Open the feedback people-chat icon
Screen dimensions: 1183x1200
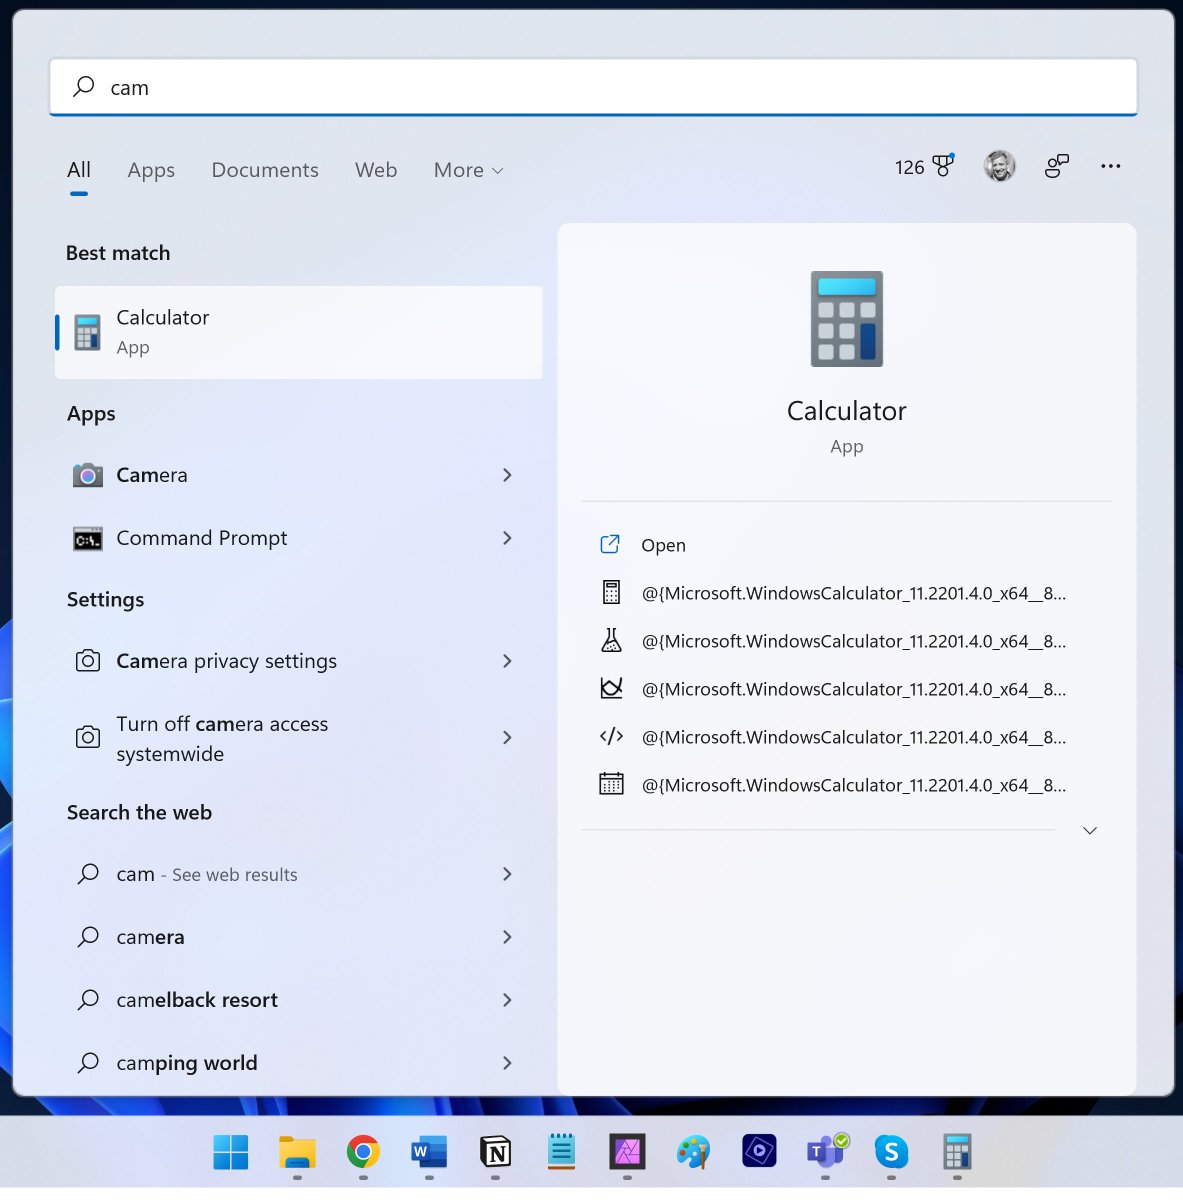(x=1057, y=166)
